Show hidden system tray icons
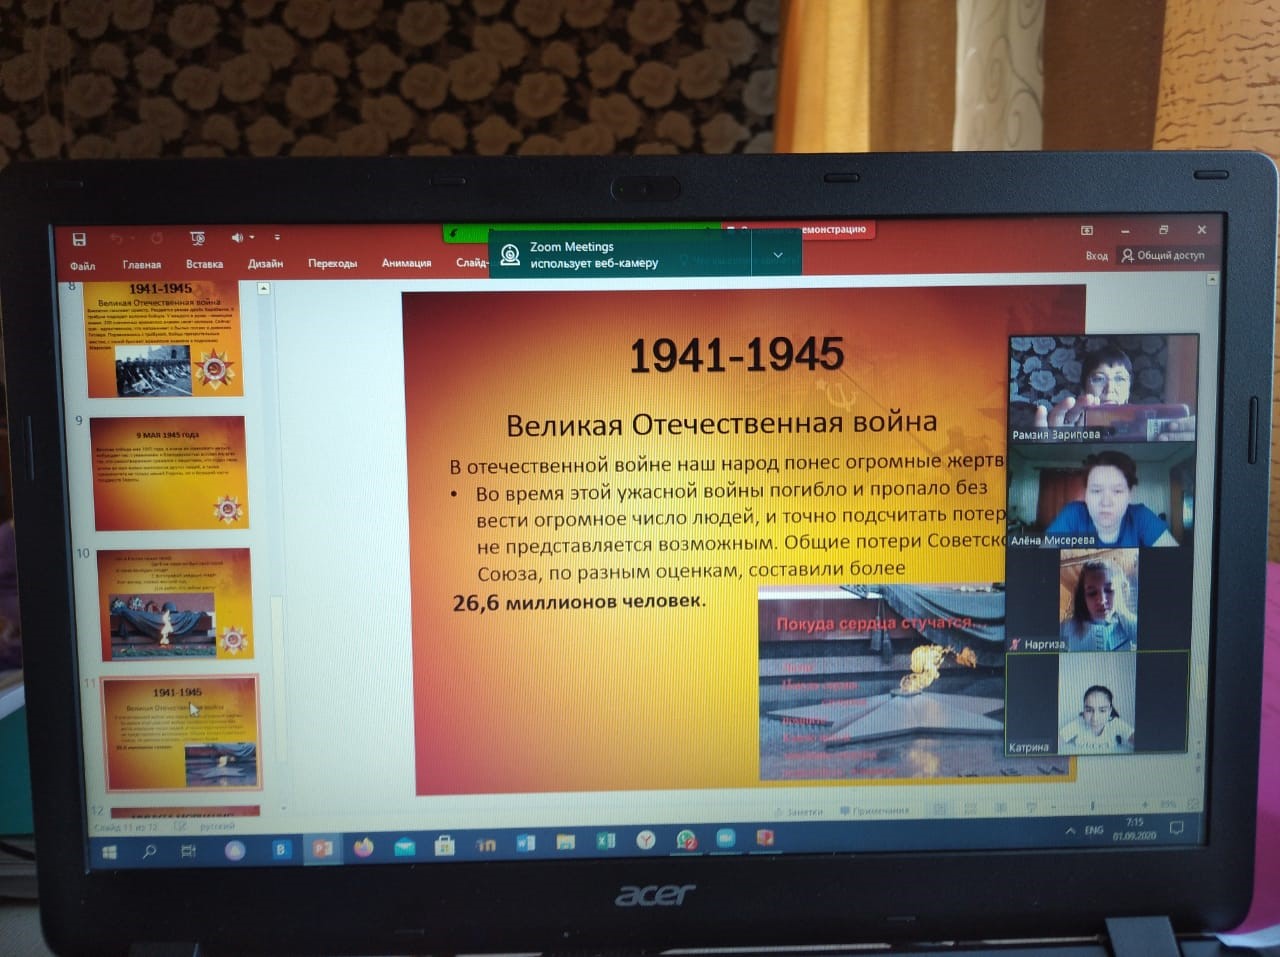The height and width of the screenshot is (957, 1280). tap(1070, 830)
